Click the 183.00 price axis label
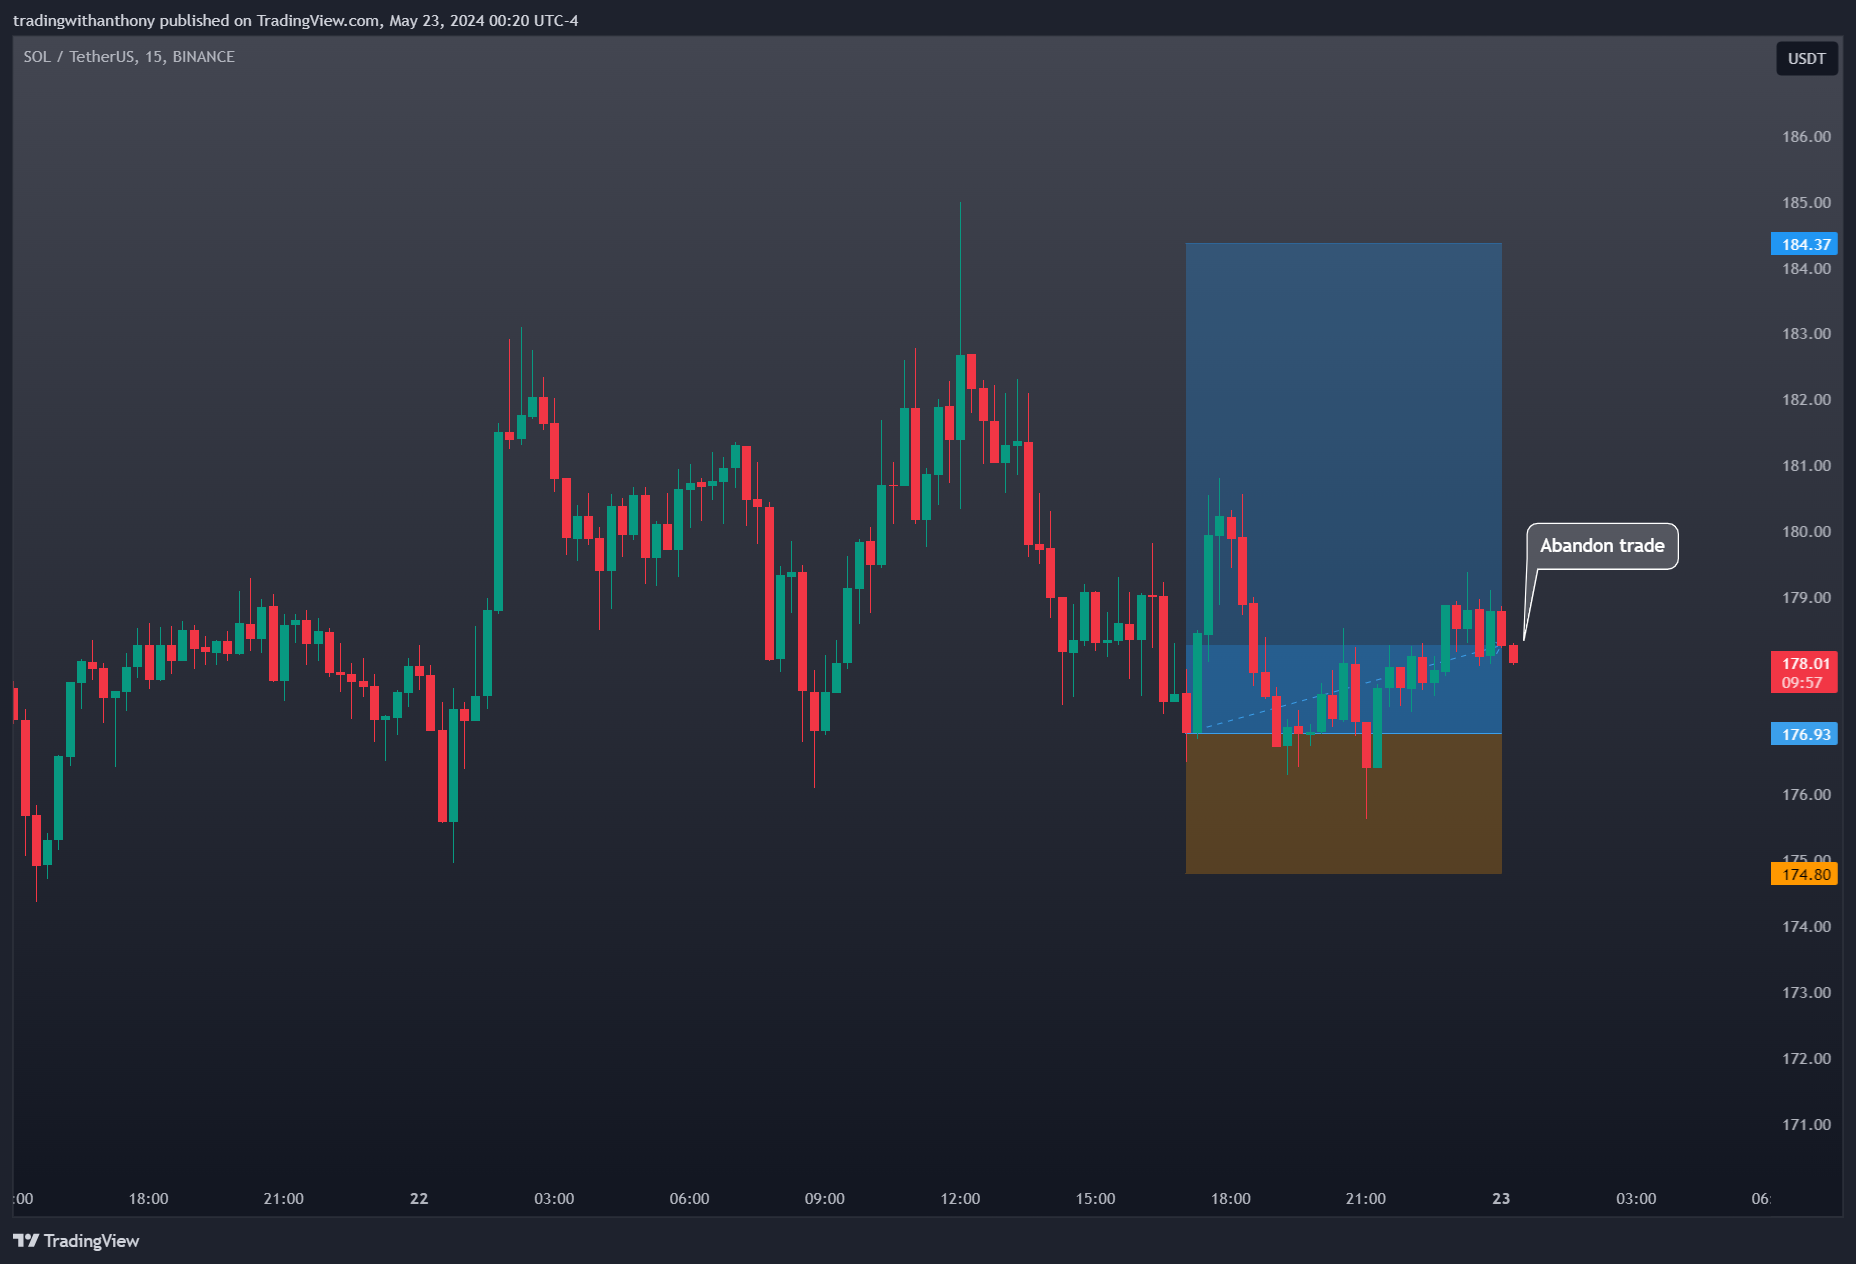Screen dimensions: 1856x1264 point(1806,333)
